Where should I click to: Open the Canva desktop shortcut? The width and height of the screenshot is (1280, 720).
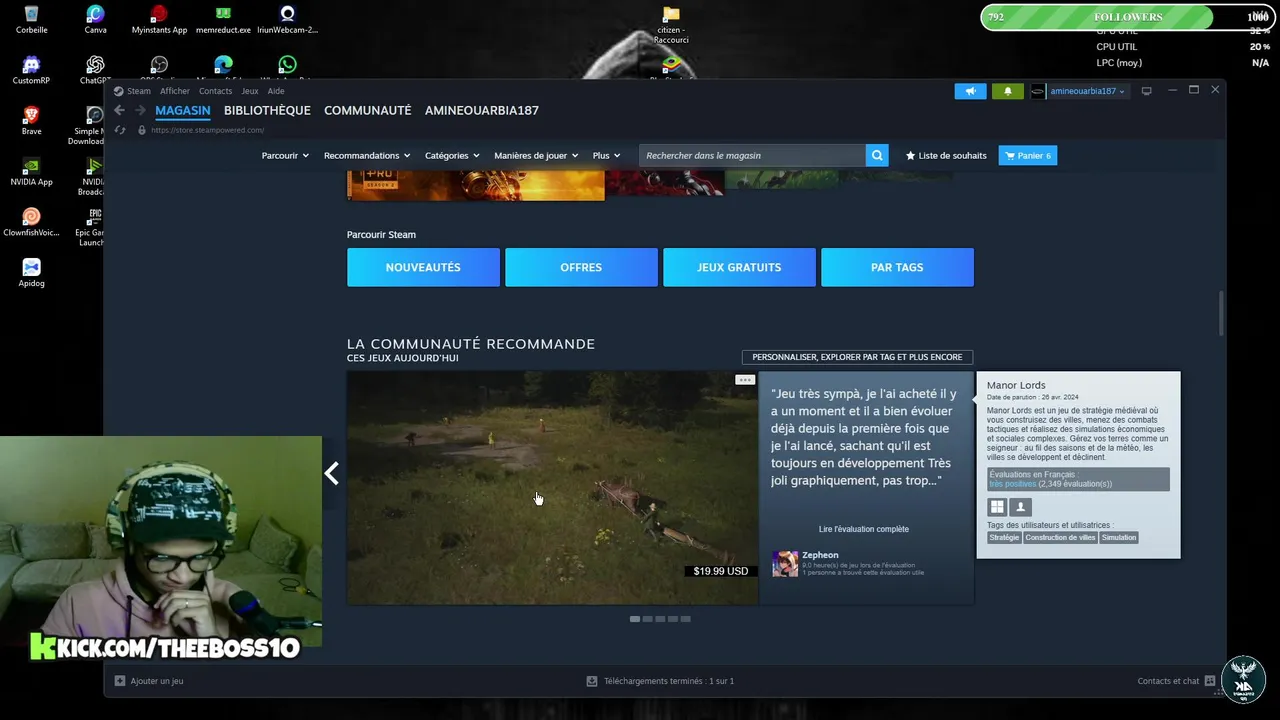coord(95,20)
